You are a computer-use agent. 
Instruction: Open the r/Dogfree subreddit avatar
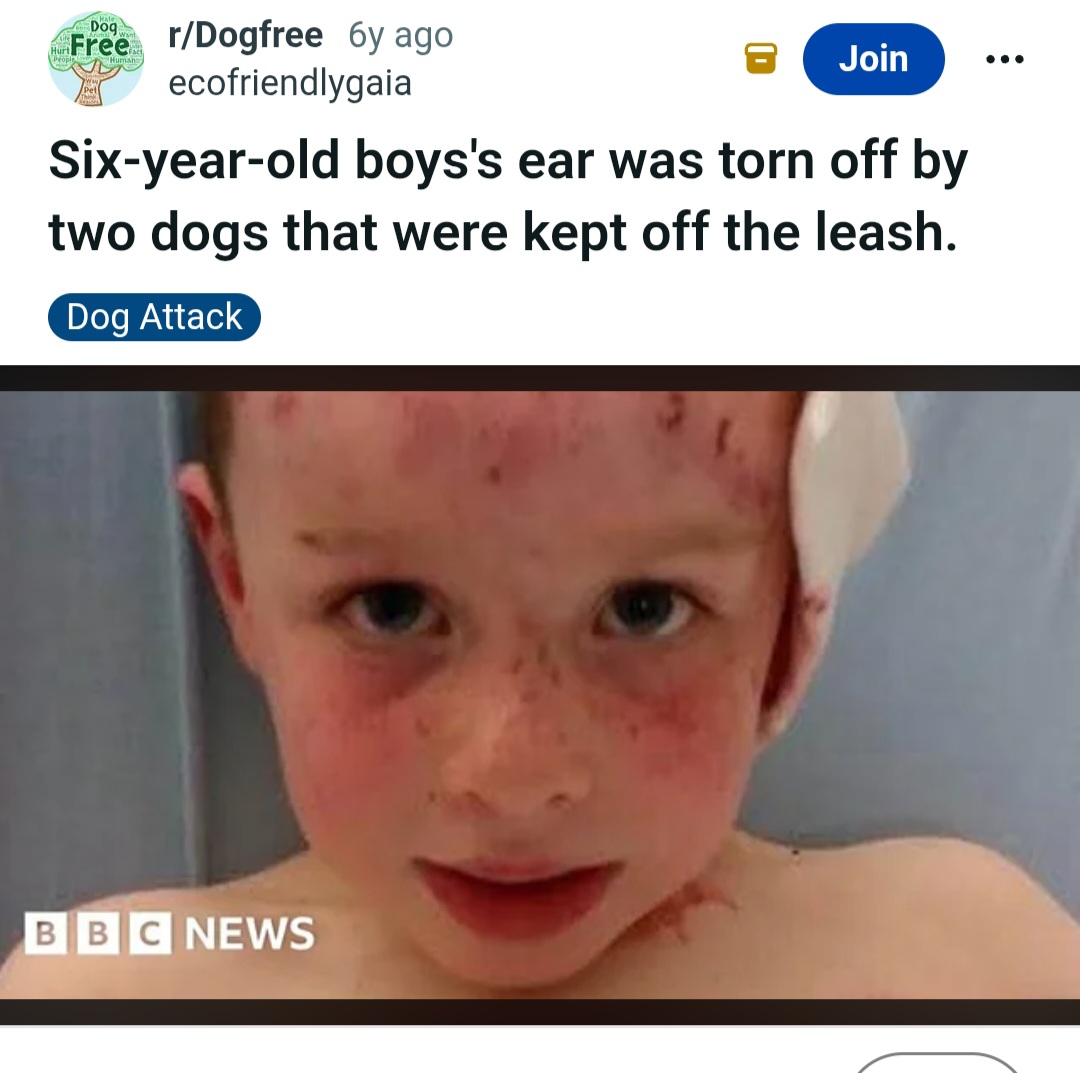pyautogui.click(x=96, y=59)
